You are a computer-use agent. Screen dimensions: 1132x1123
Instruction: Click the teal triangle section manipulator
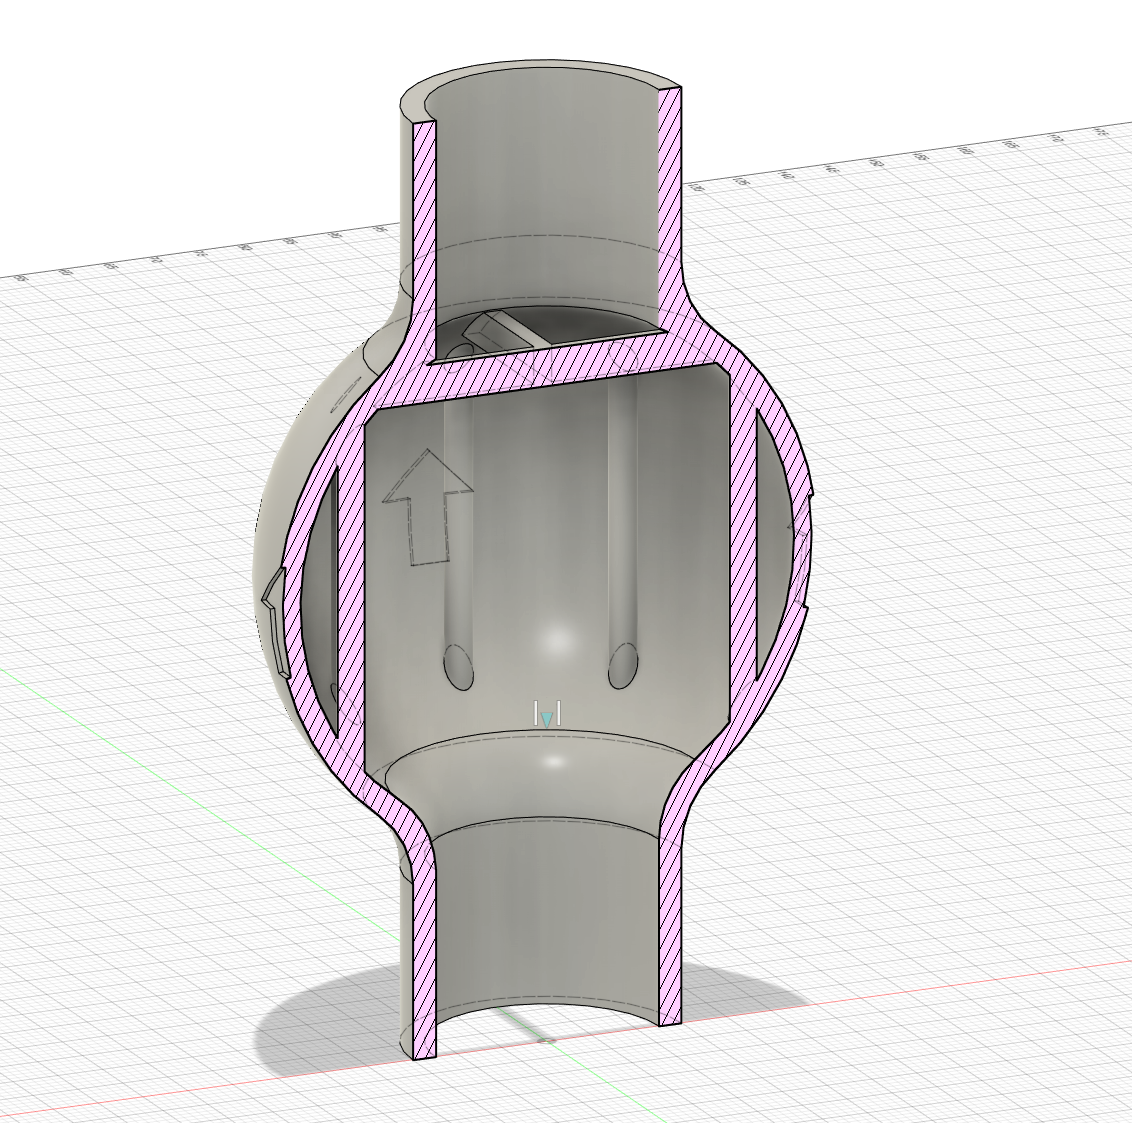(547, 719)
